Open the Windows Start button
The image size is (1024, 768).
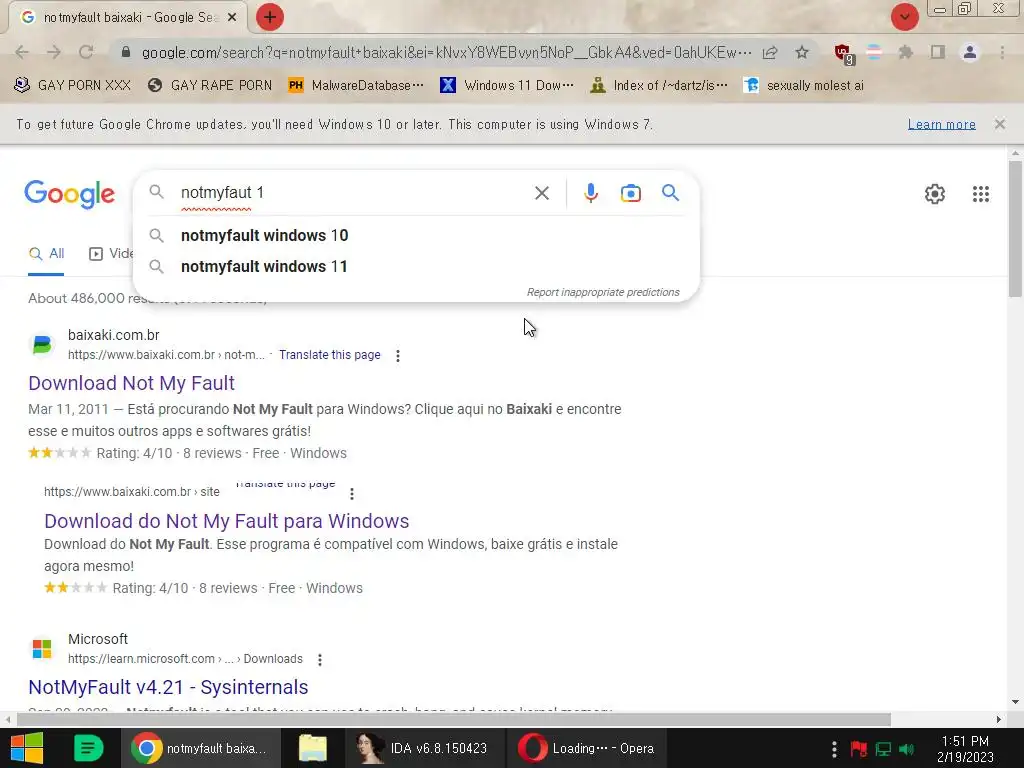(x=27, y=748)
